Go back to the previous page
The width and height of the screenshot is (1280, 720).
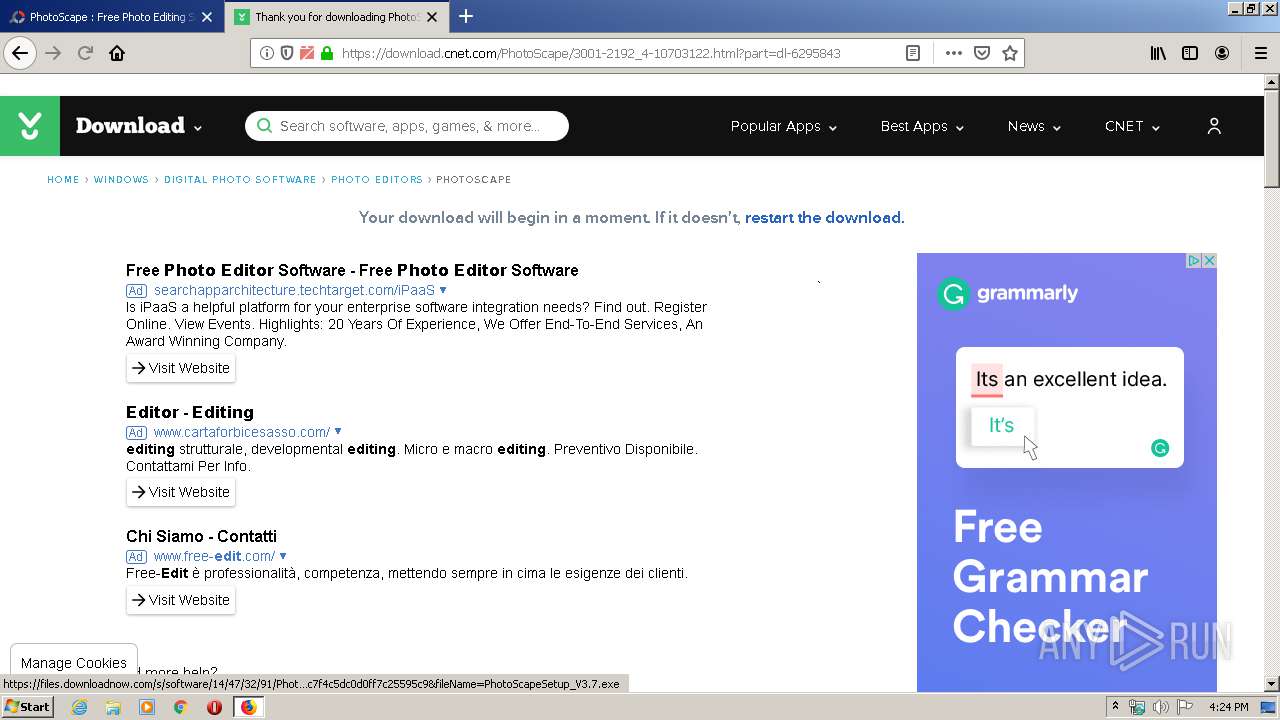20,53
